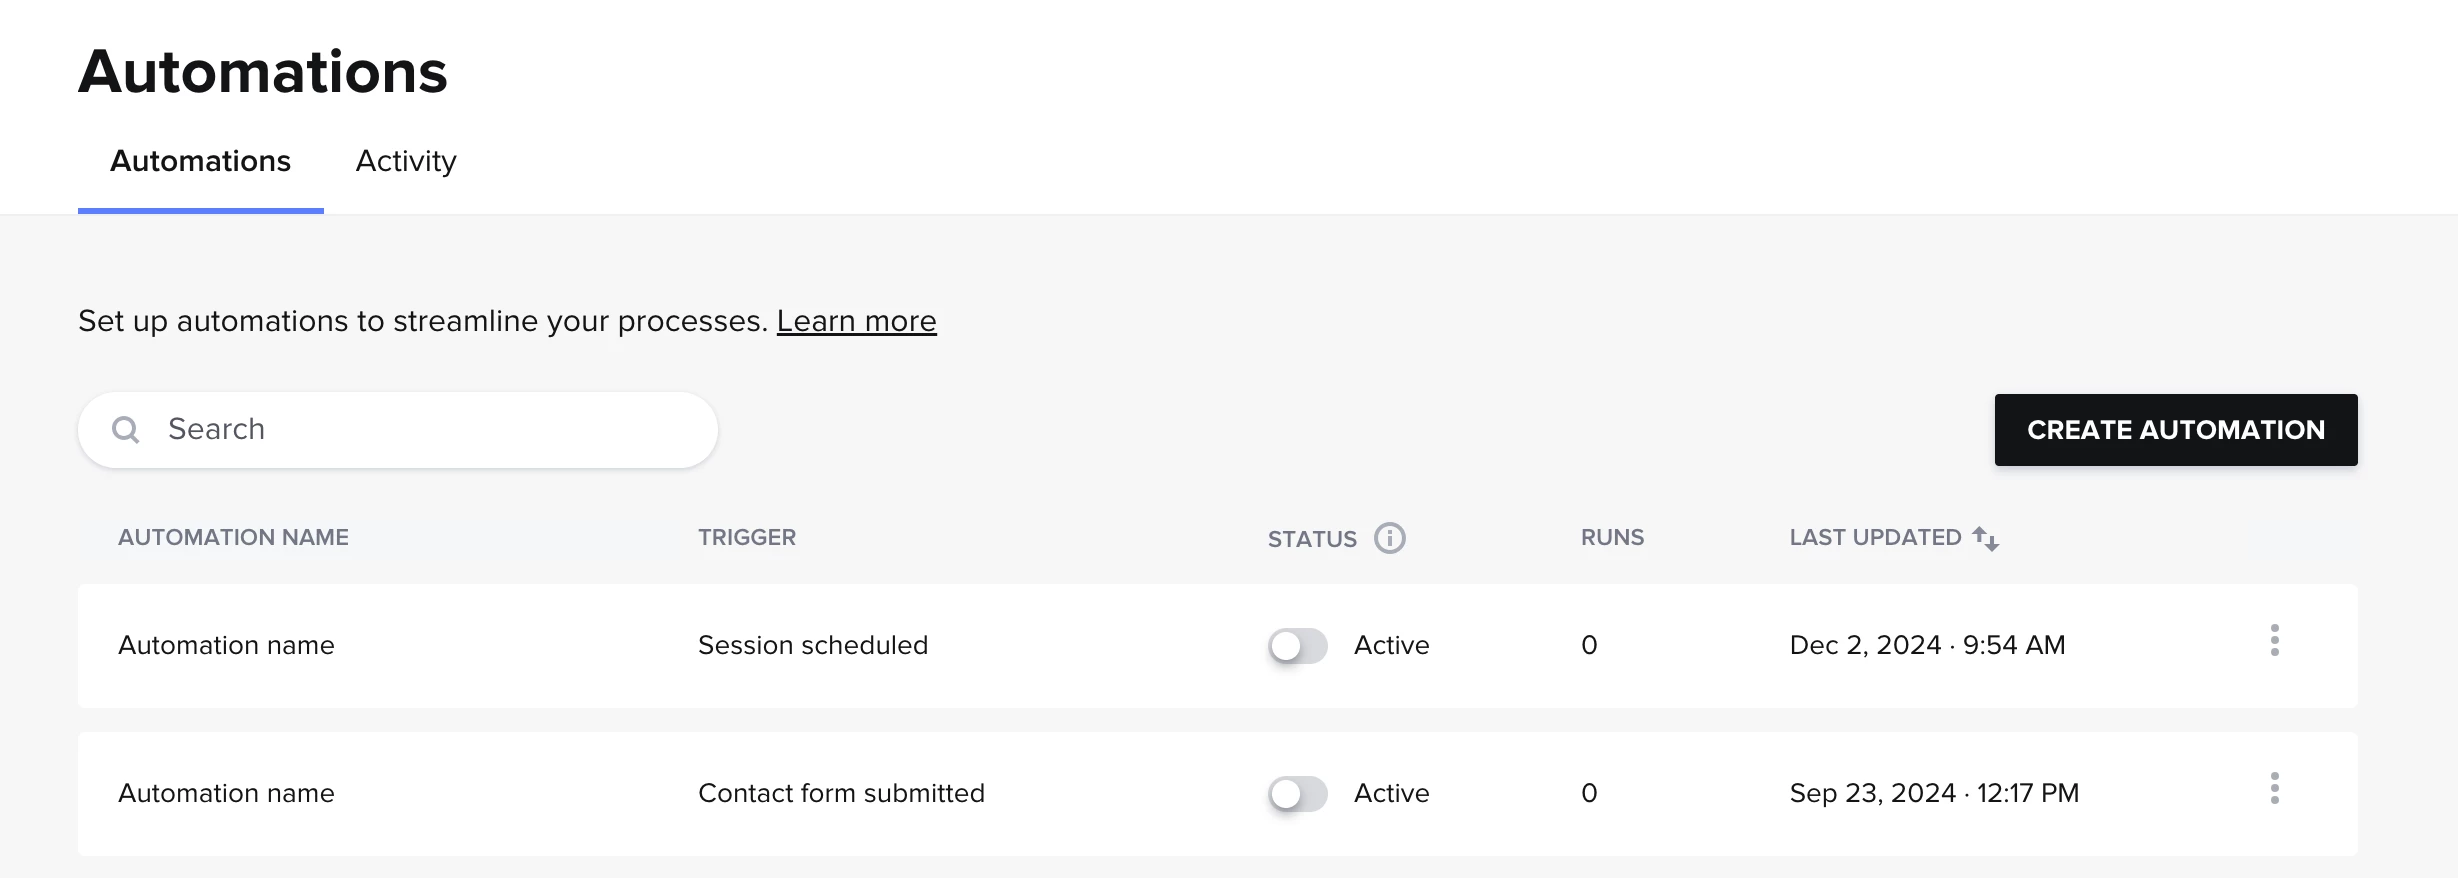
Task: Switch to the Activity tab
Action: [x=406, y=161]
